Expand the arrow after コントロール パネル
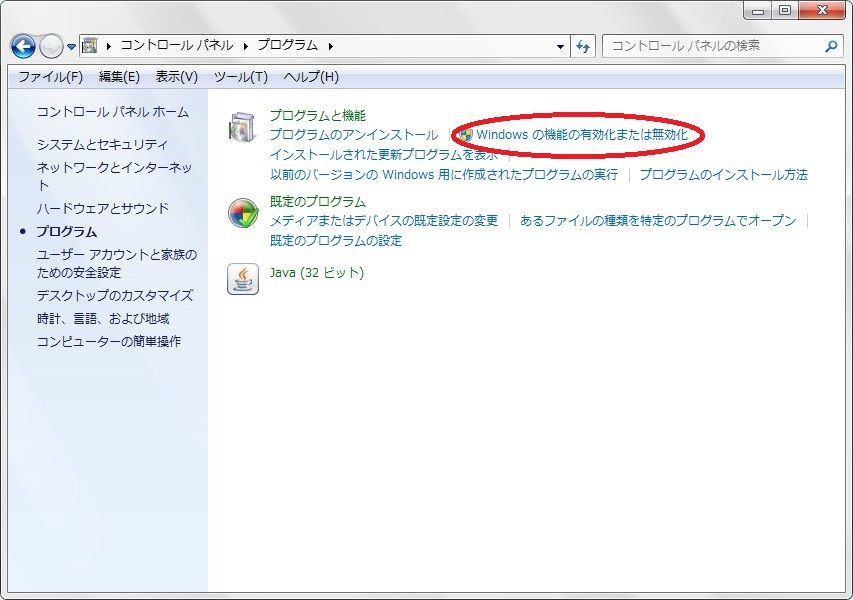Screen dimensions: 853x600 (x=245, y=46)
